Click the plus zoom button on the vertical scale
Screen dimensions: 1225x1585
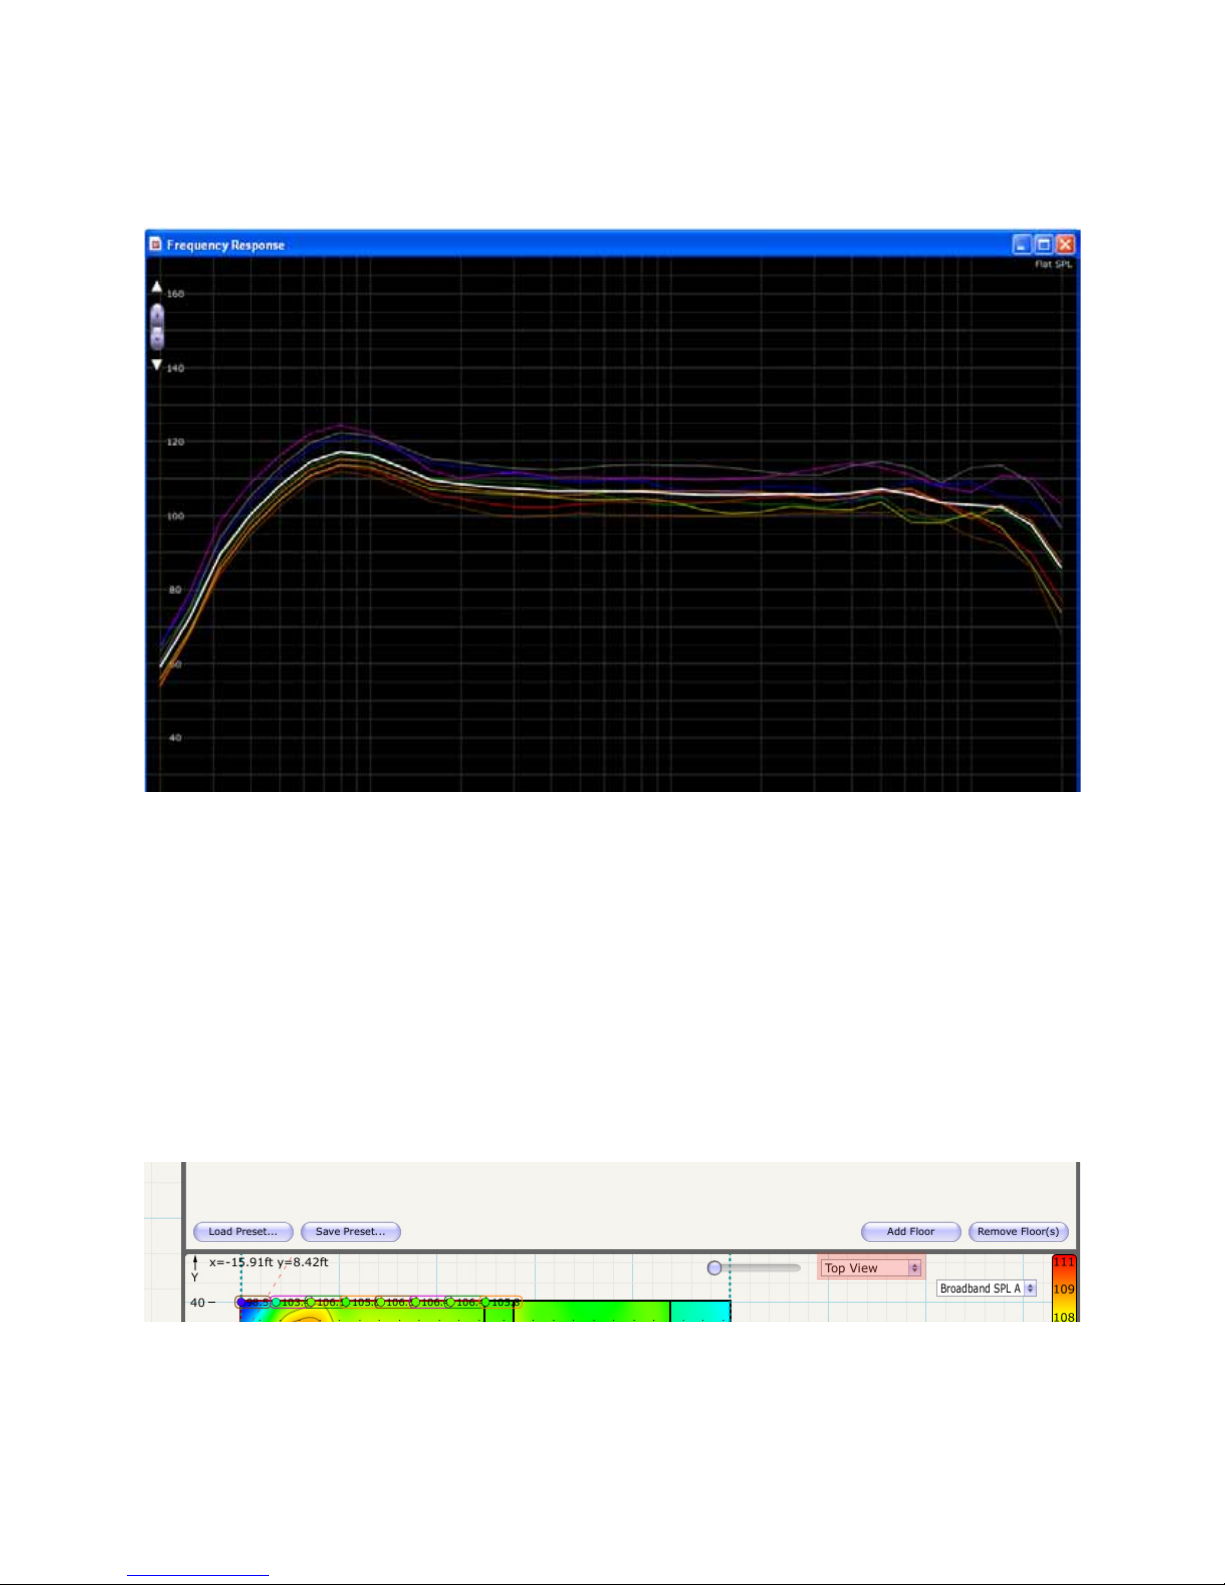pos(157,315)
